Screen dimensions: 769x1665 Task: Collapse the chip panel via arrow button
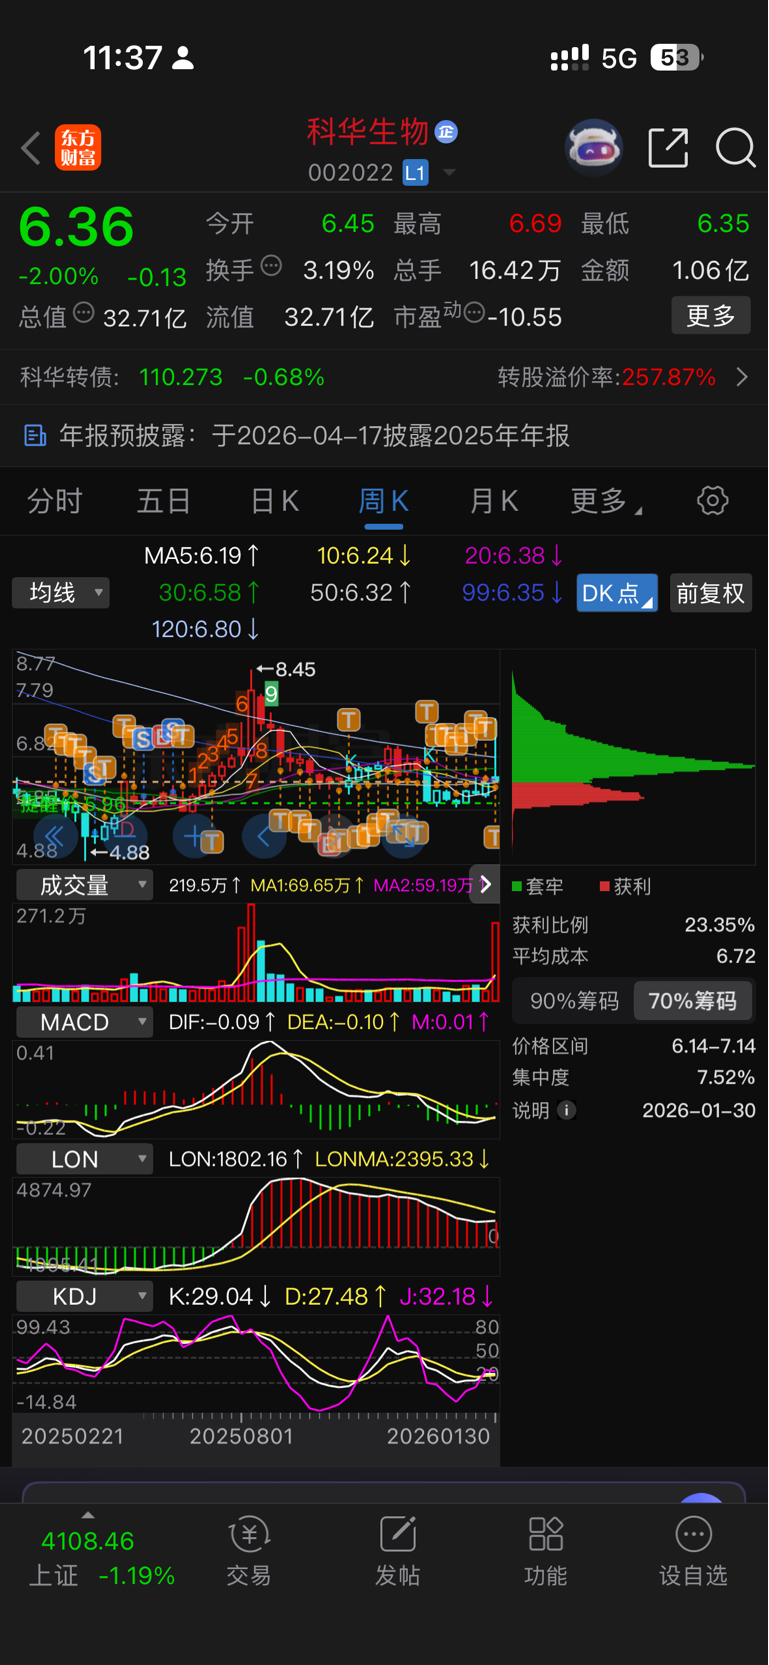click(484, 884)
